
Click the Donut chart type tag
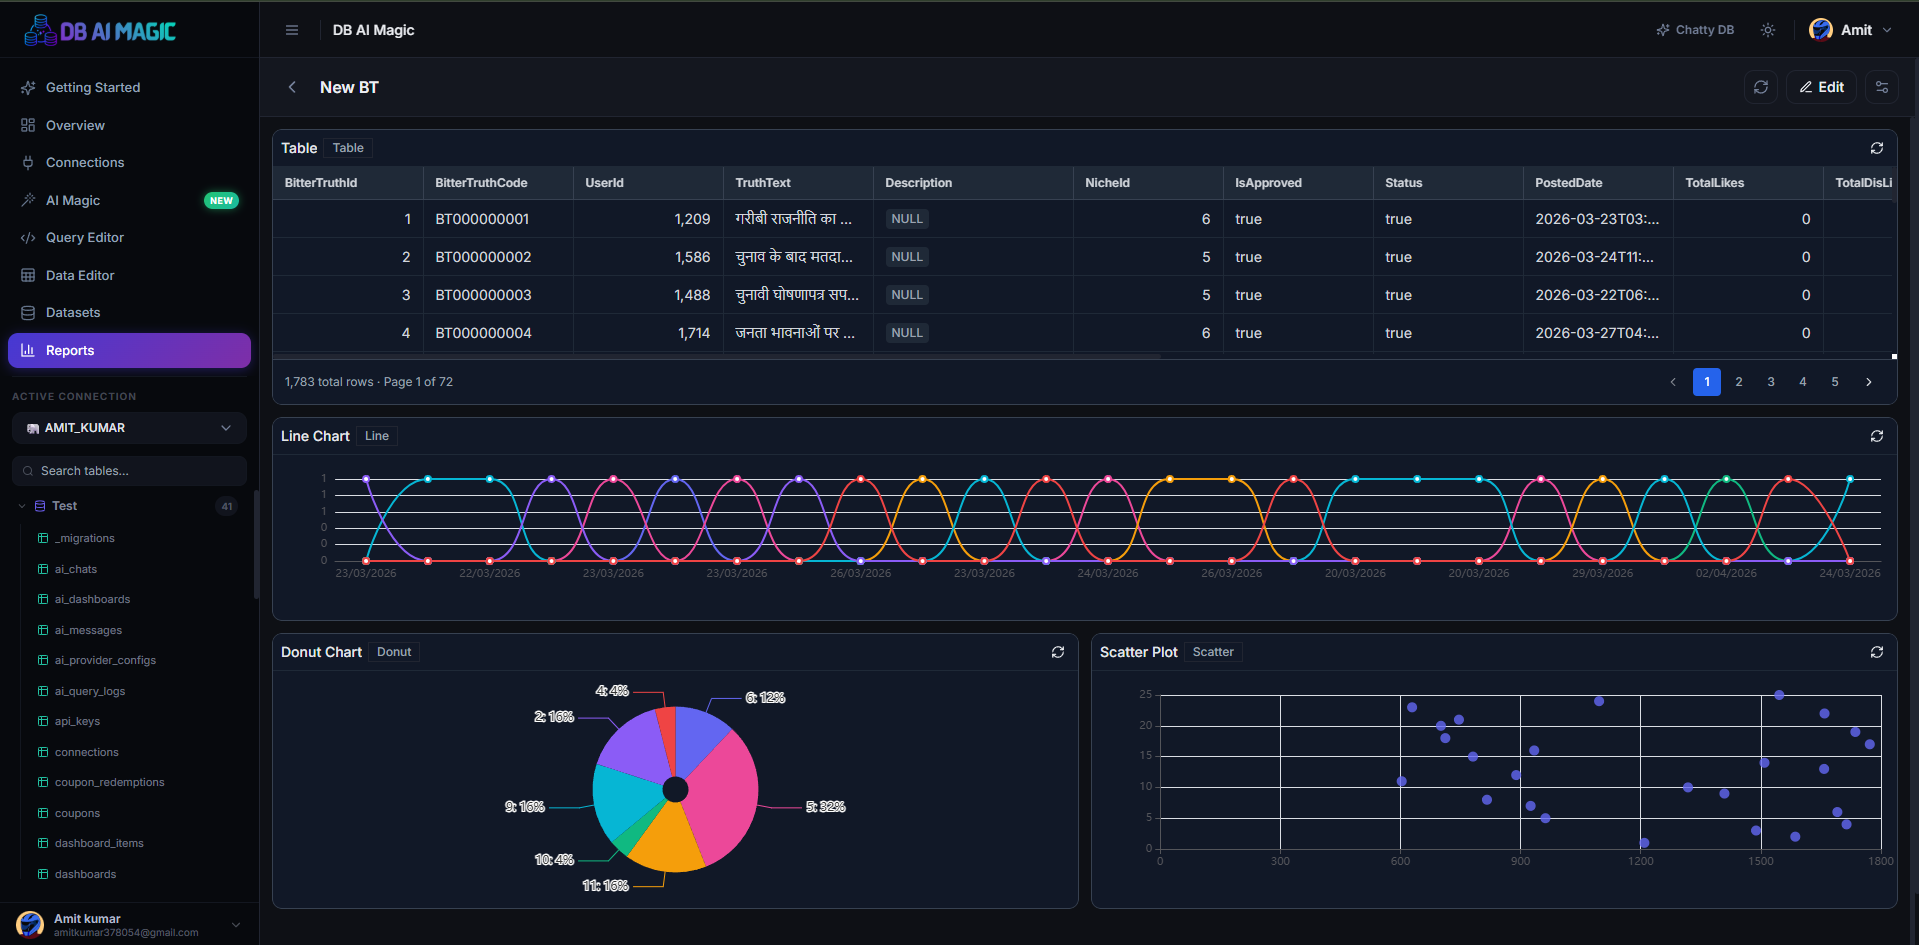point(394,652)
